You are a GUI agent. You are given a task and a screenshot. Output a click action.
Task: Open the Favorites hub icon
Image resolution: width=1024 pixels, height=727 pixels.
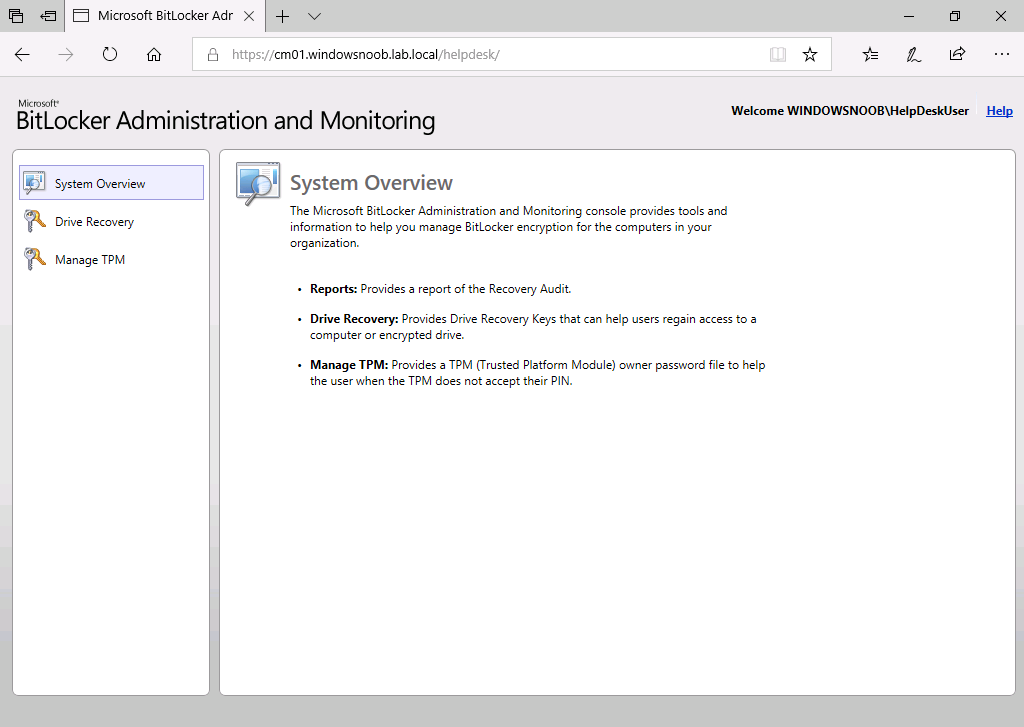(870, 54)
